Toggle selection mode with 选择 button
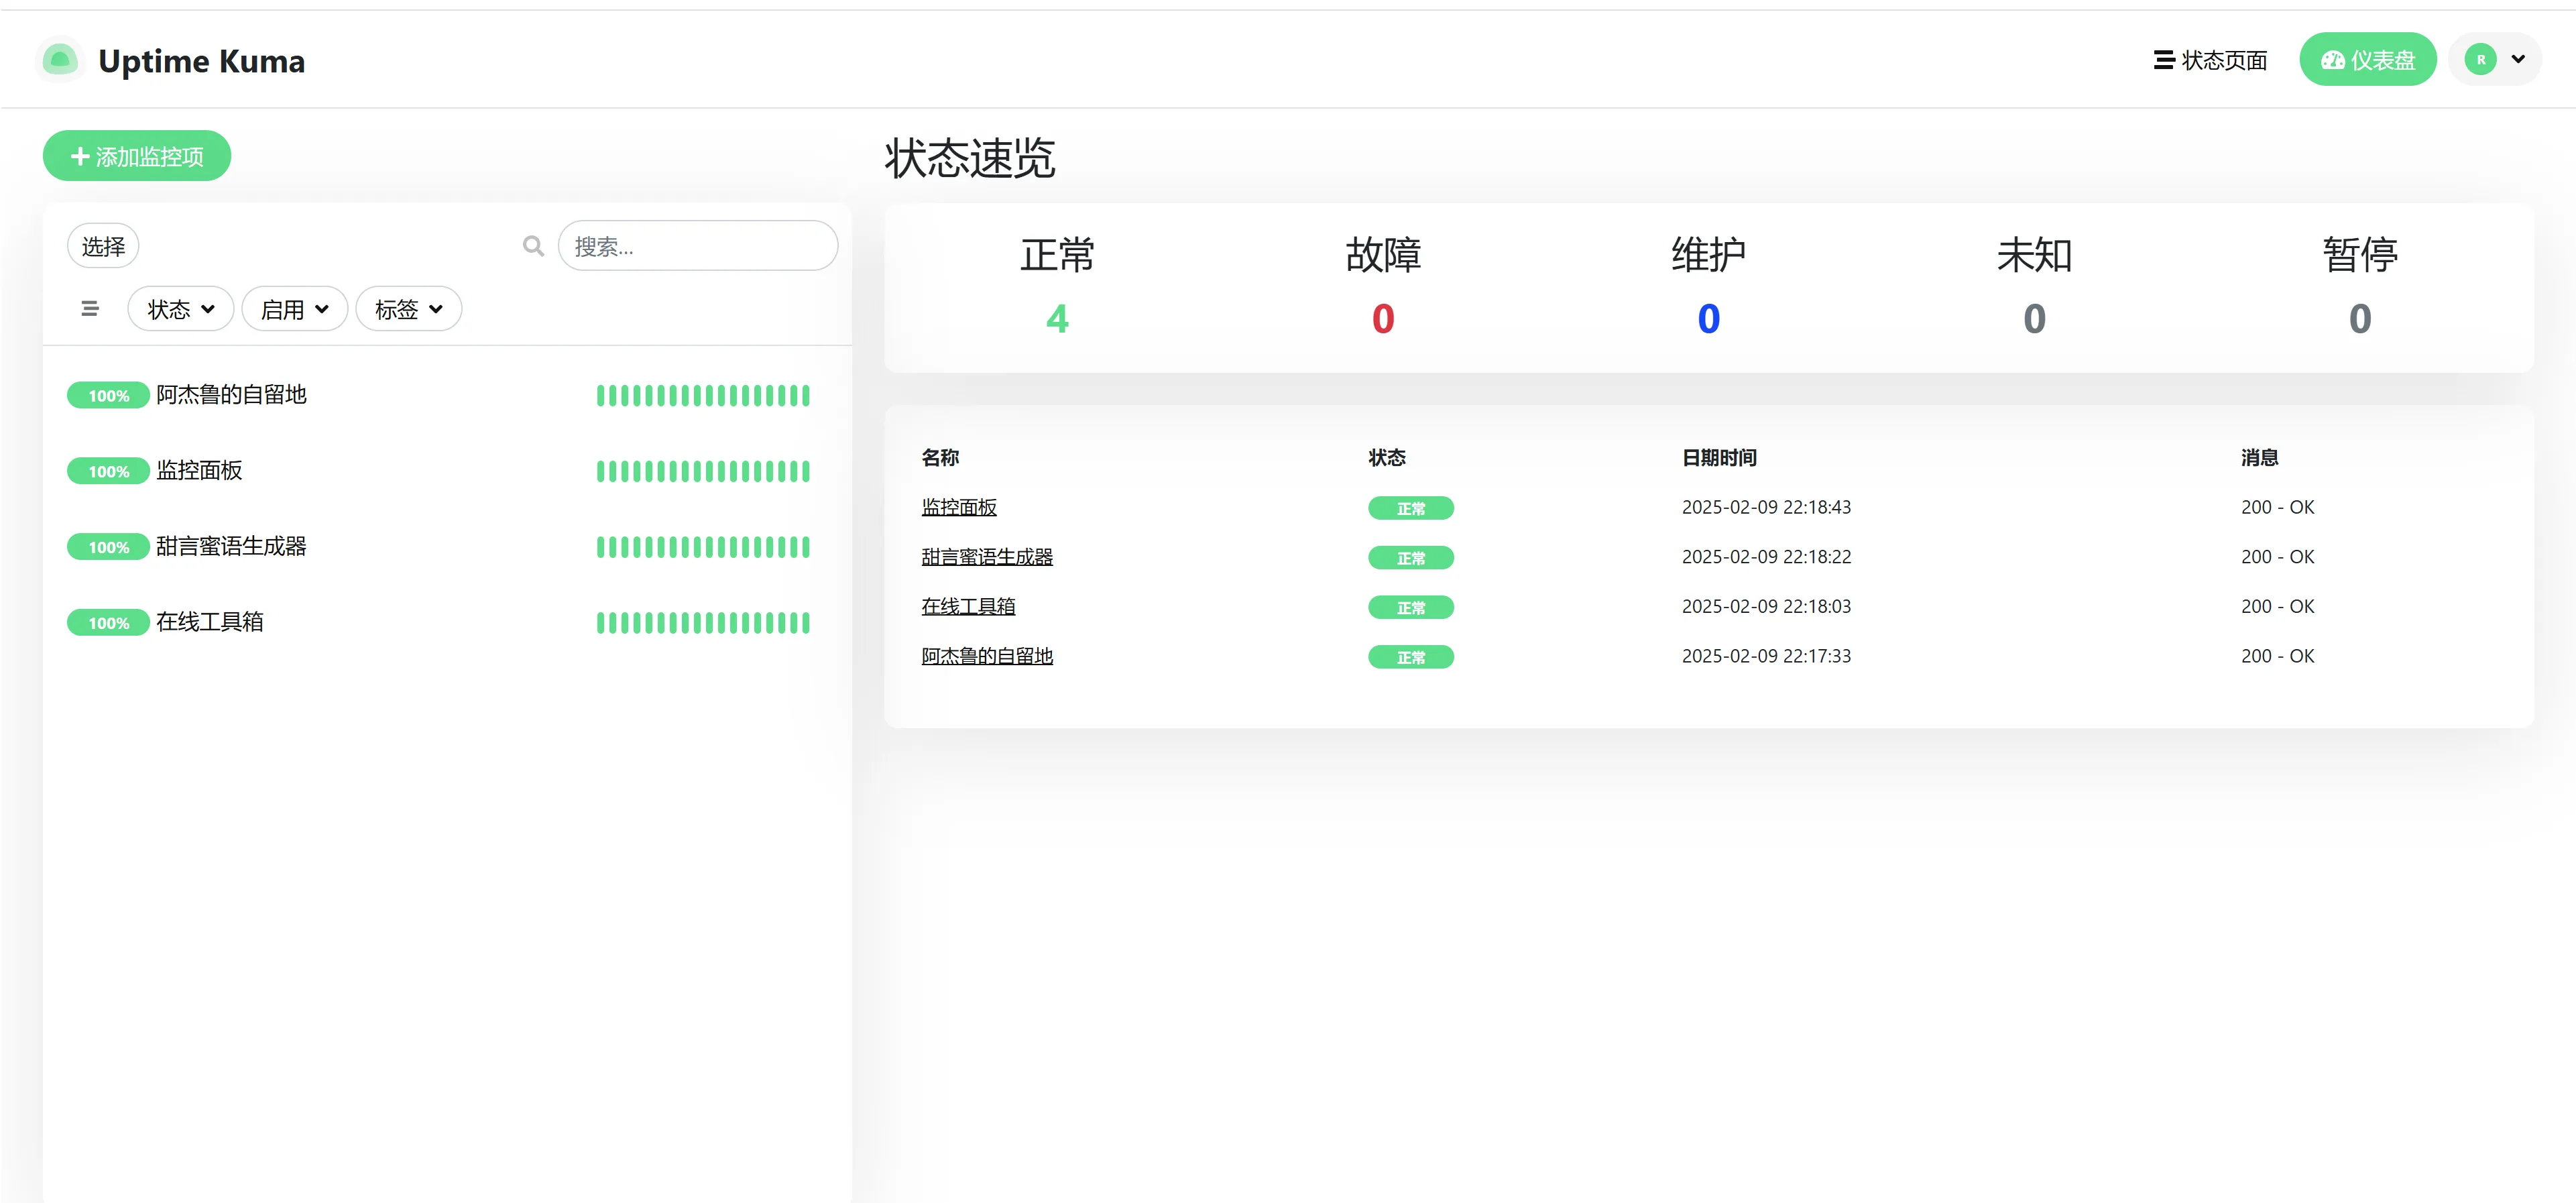 (x=103, y=246)
